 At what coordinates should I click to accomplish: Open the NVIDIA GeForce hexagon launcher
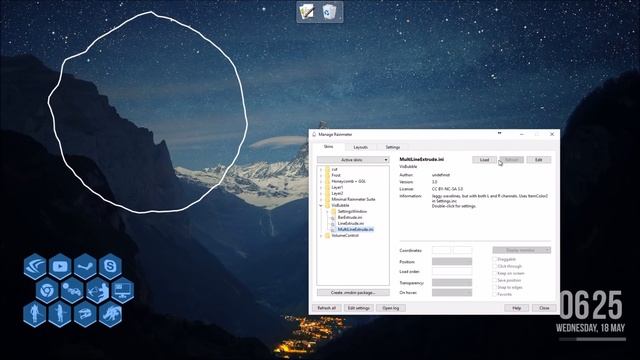tap(35, 267)
